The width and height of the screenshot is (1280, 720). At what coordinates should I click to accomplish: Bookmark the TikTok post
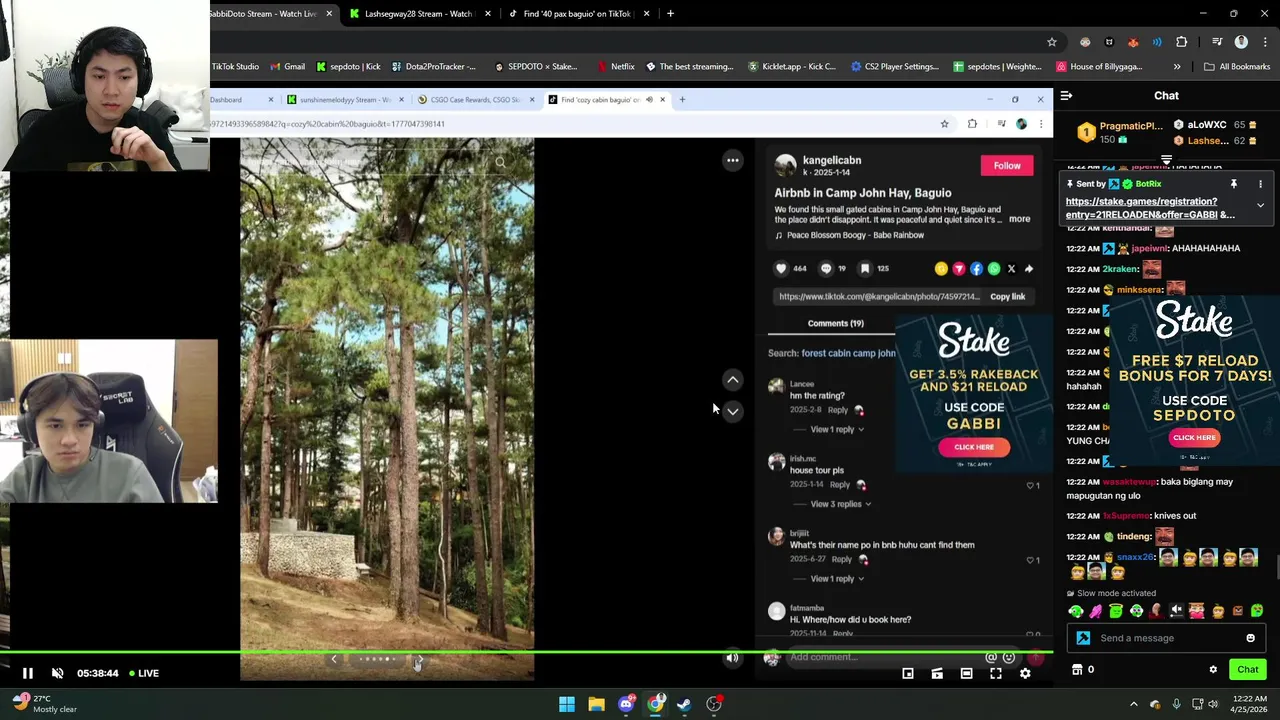pos(866,268)
